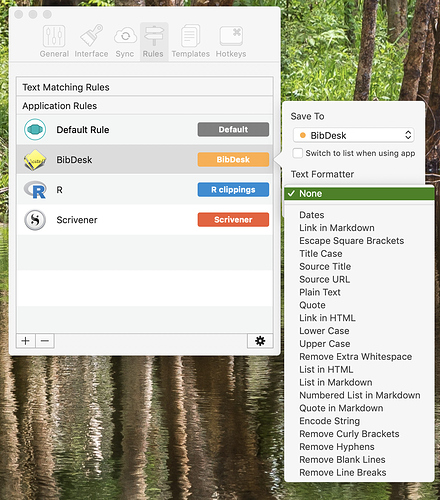Click the gear icon below rules list

[x=260, y=341]
